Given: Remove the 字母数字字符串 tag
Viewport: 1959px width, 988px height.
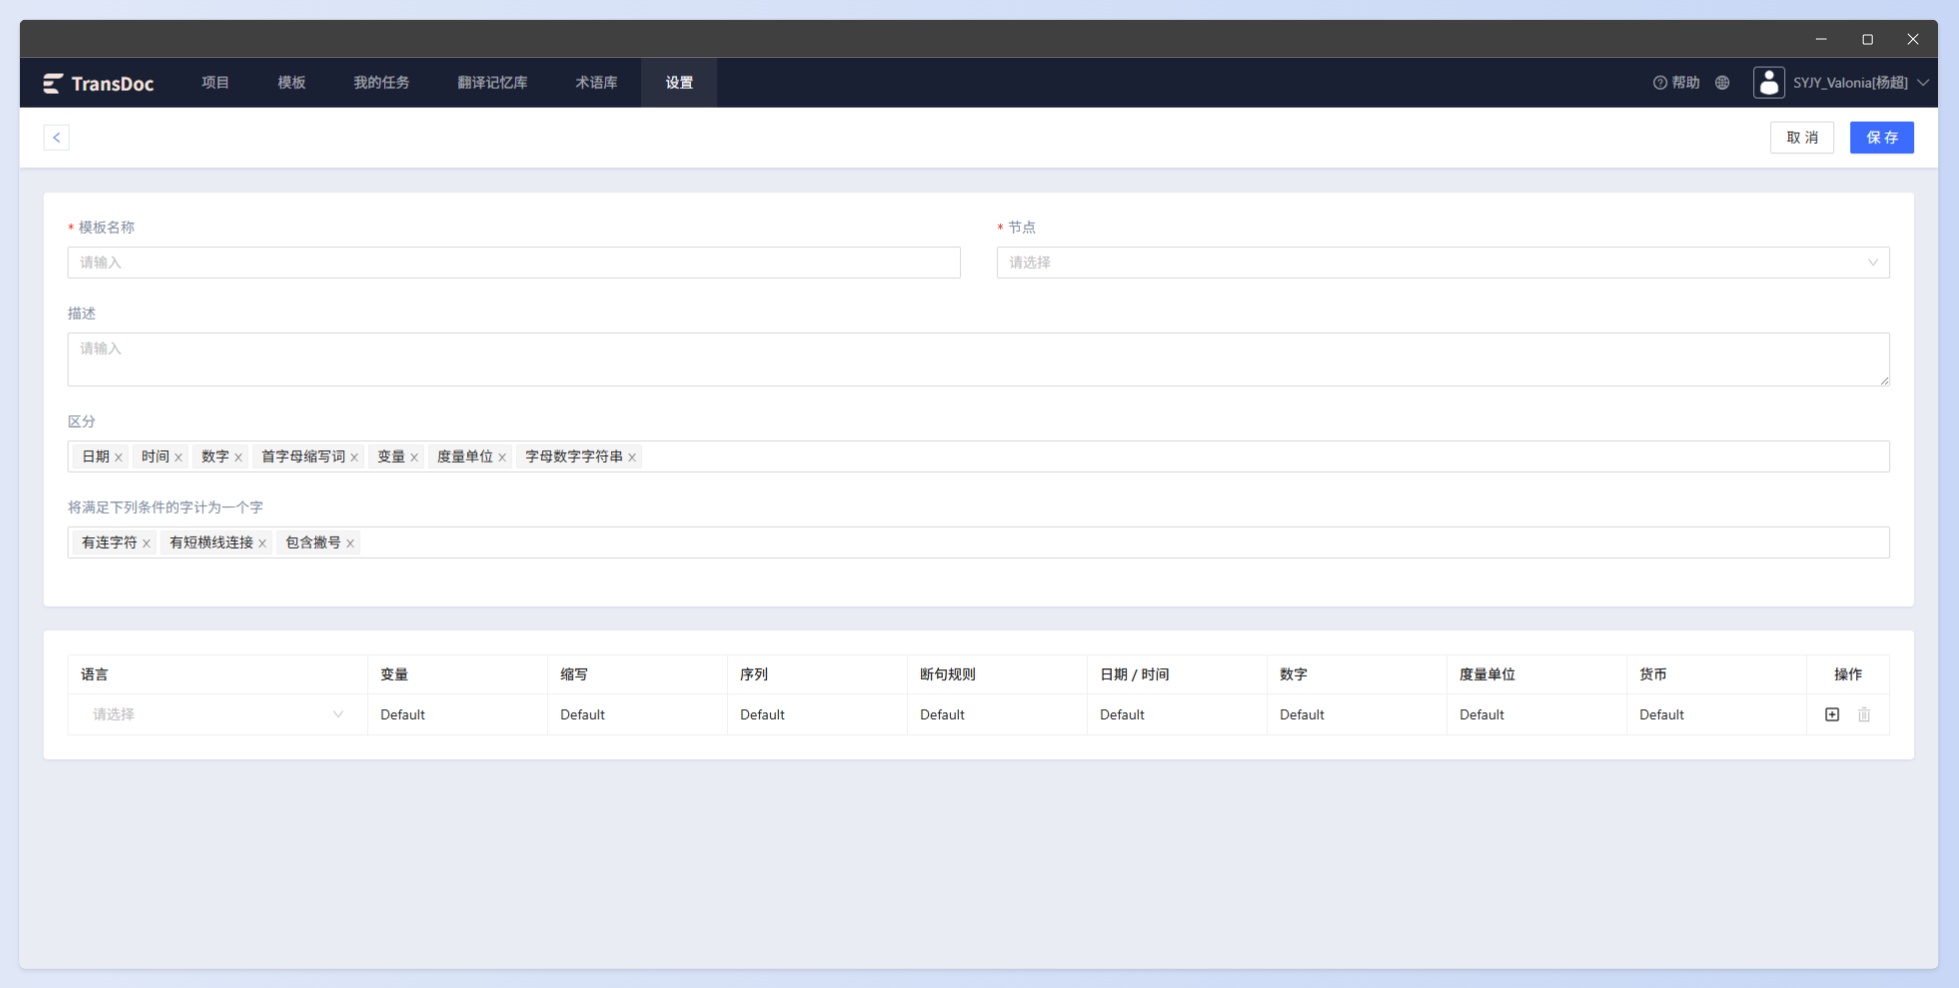Looking at the screenshot, I should (632, 457).
